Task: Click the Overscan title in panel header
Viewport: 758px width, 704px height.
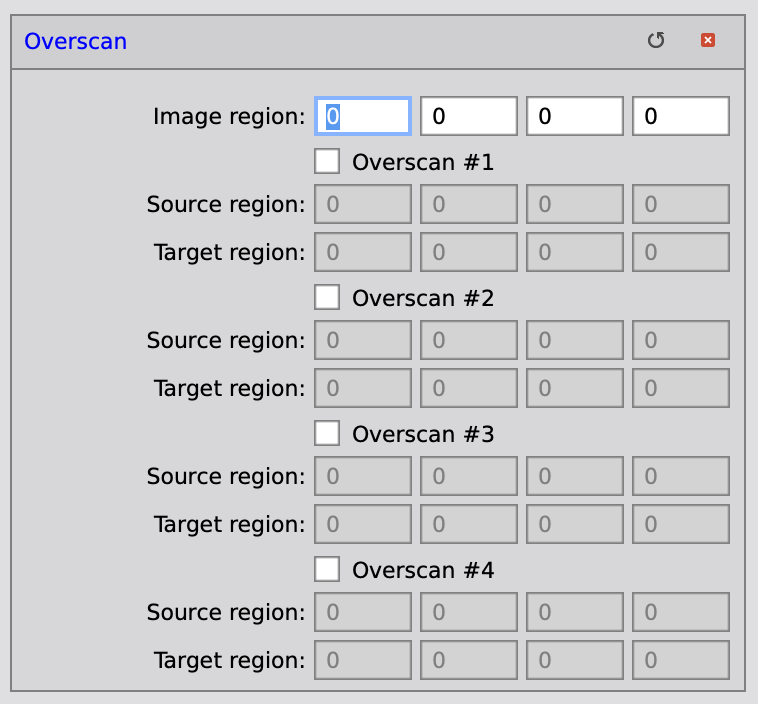Action: (x=75, y=41)
